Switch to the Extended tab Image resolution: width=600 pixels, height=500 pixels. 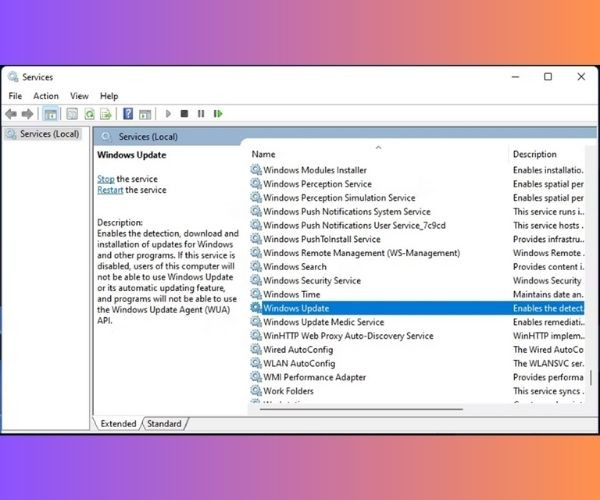coord(118,423)
